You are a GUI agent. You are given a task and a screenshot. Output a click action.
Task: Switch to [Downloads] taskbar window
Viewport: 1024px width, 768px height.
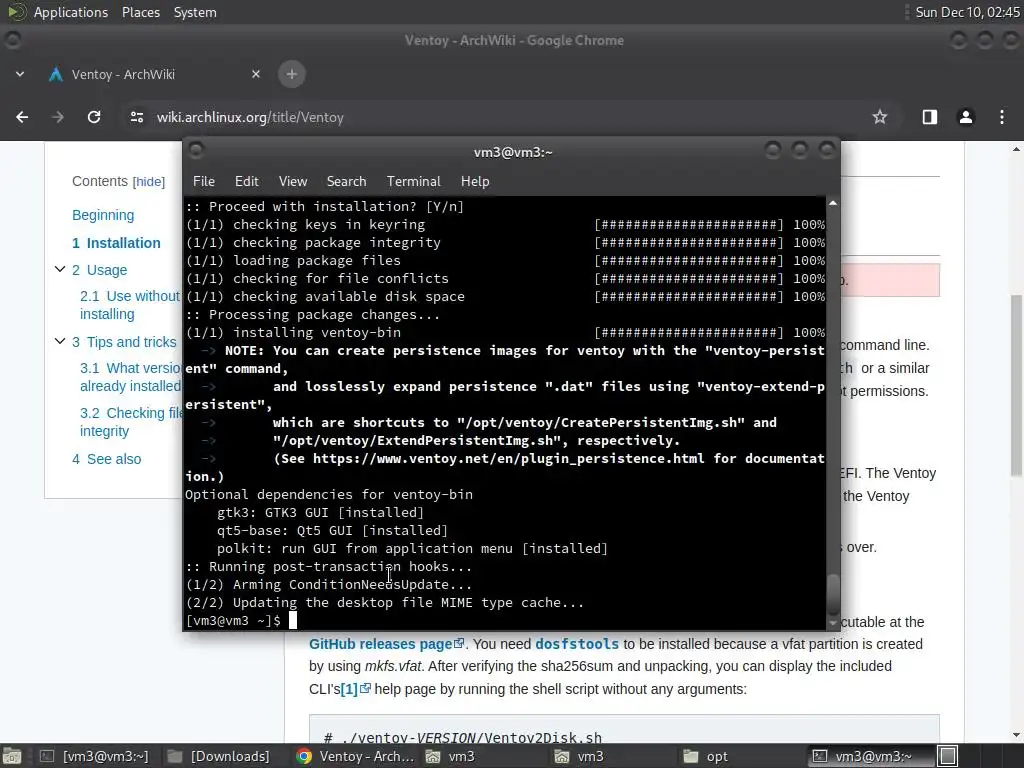(219, 756)
